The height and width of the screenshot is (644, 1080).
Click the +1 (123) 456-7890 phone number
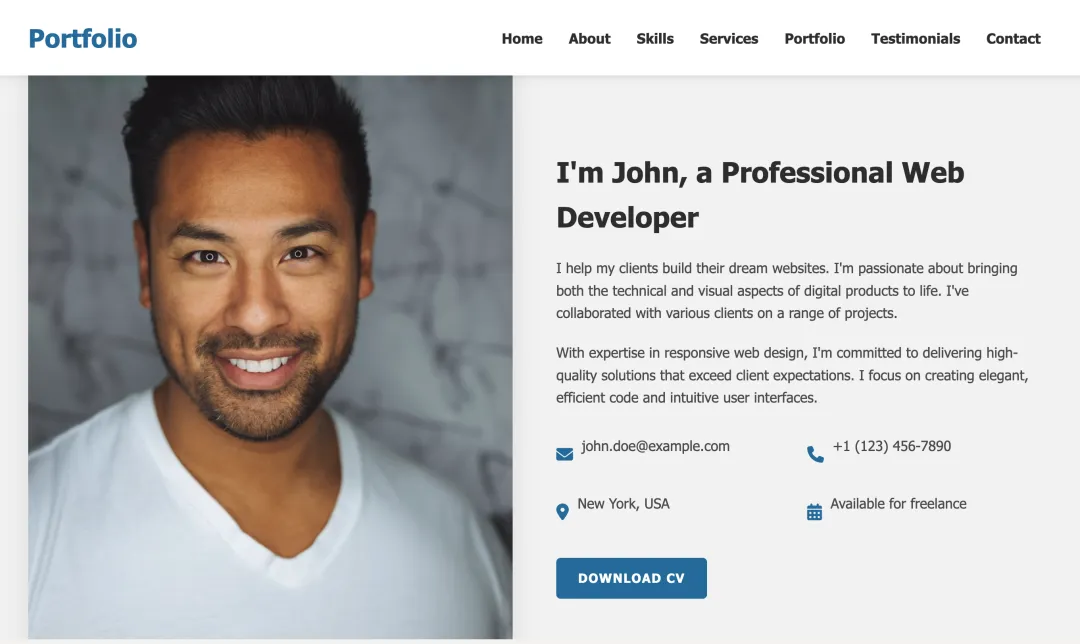point(892,446)
